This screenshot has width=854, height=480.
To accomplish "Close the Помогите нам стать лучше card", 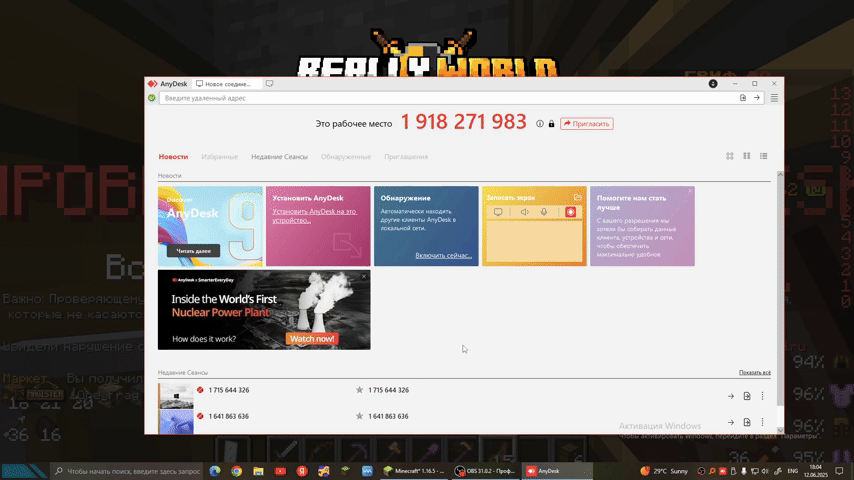I will point(690,191).
